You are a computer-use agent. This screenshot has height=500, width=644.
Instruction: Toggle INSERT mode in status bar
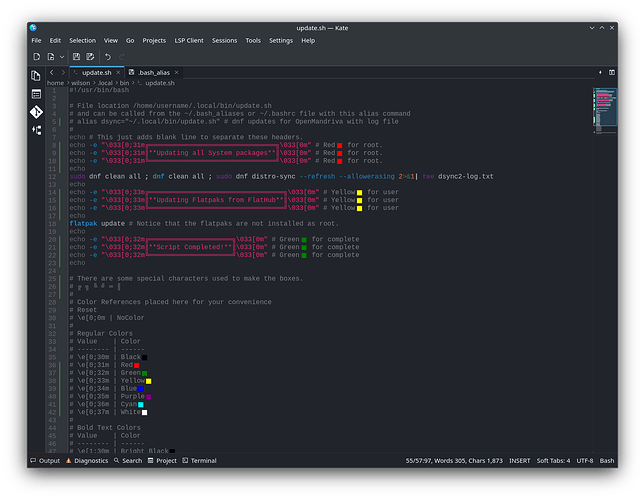click(x=520, y=461)
